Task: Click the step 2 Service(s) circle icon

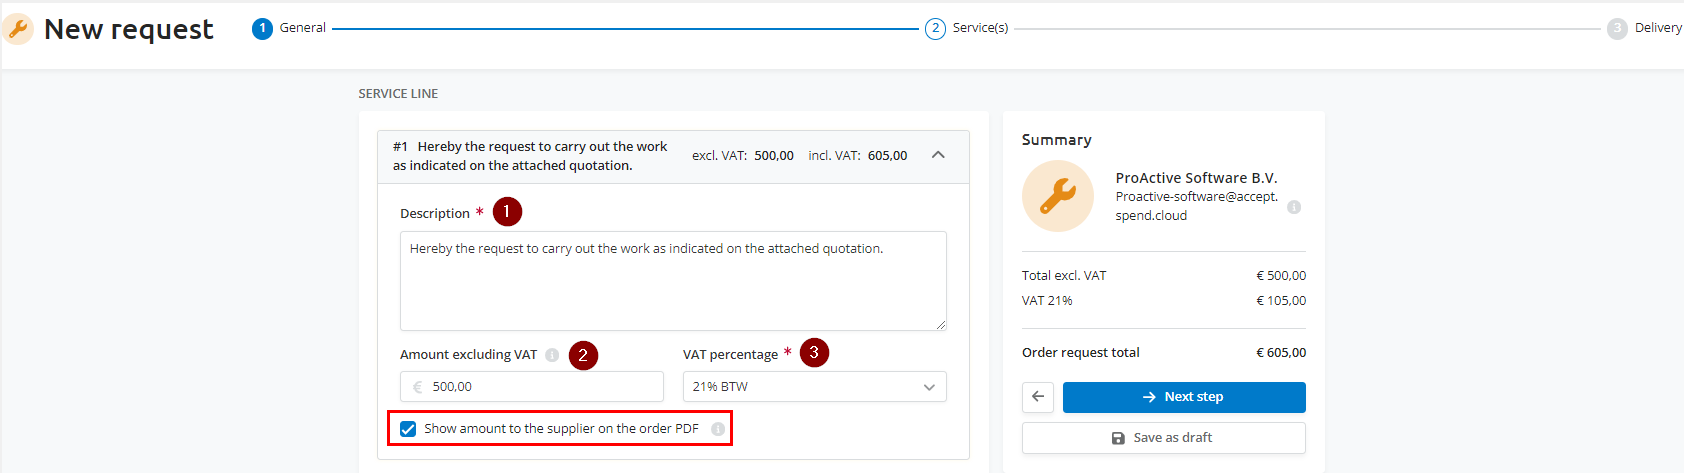Action: pos(935,28)
